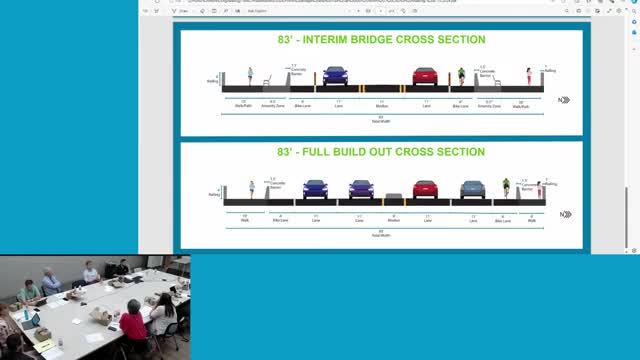Select the Draw tool in PDF toolbar
The image size is (640, 360).
pyautogui.click(x=180, y=11)
